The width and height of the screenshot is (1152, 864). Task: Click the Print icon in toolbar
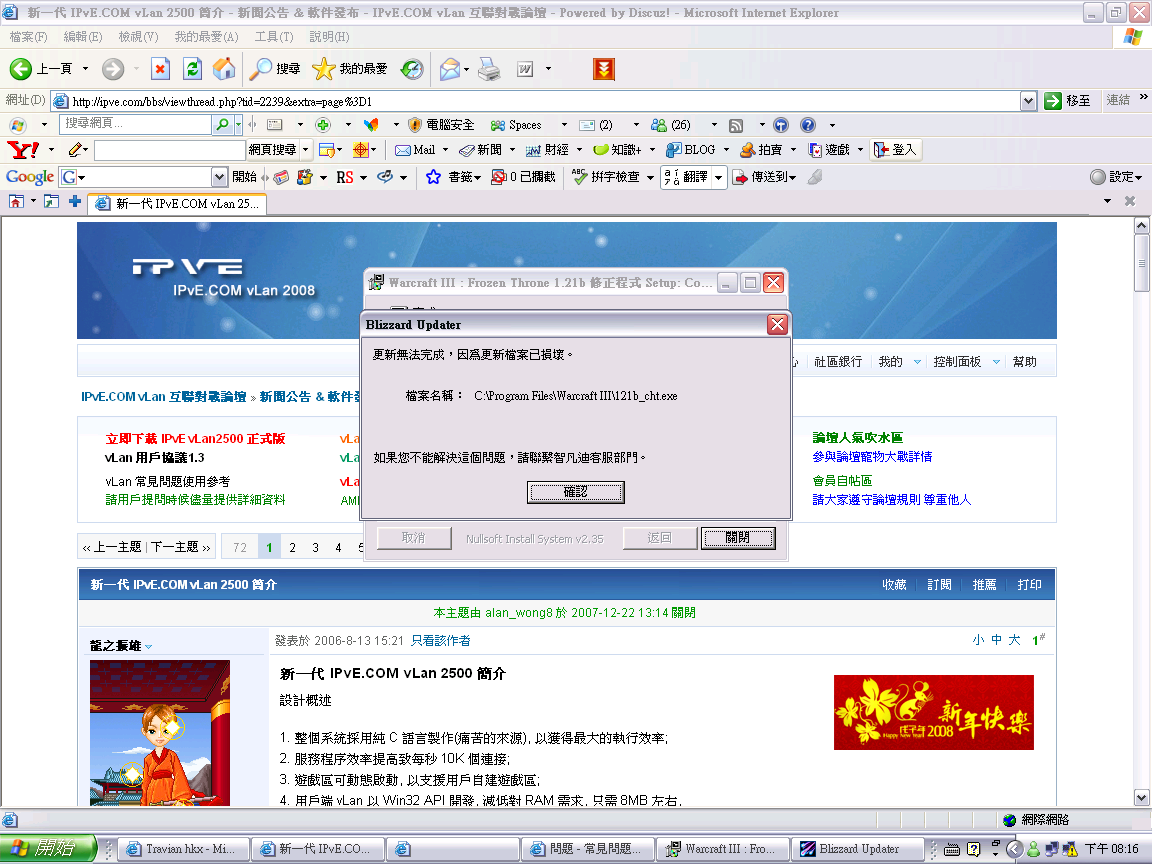[x=488, y=69]
